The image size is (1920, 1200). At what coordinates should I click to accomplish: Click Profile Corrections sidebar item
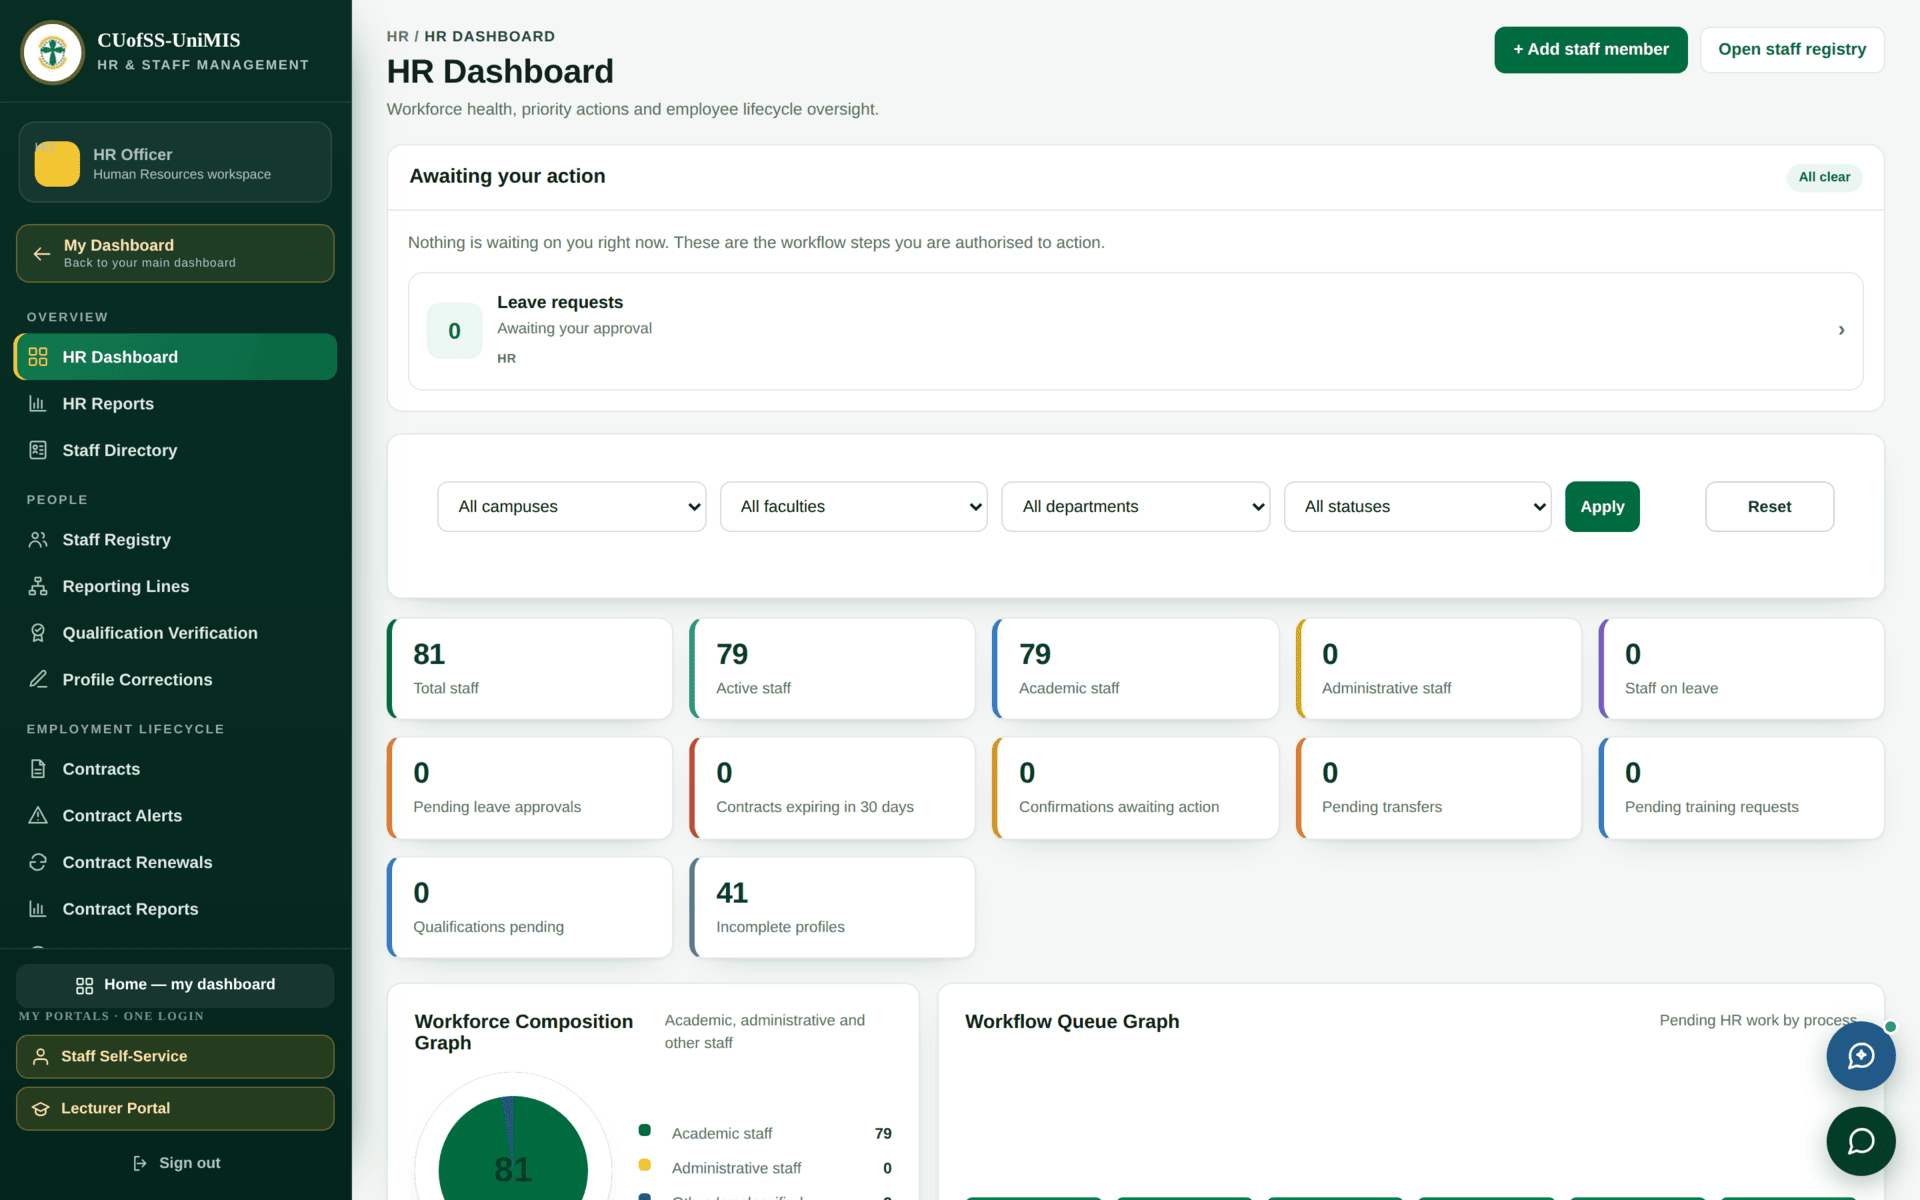(x=175, y=680)
